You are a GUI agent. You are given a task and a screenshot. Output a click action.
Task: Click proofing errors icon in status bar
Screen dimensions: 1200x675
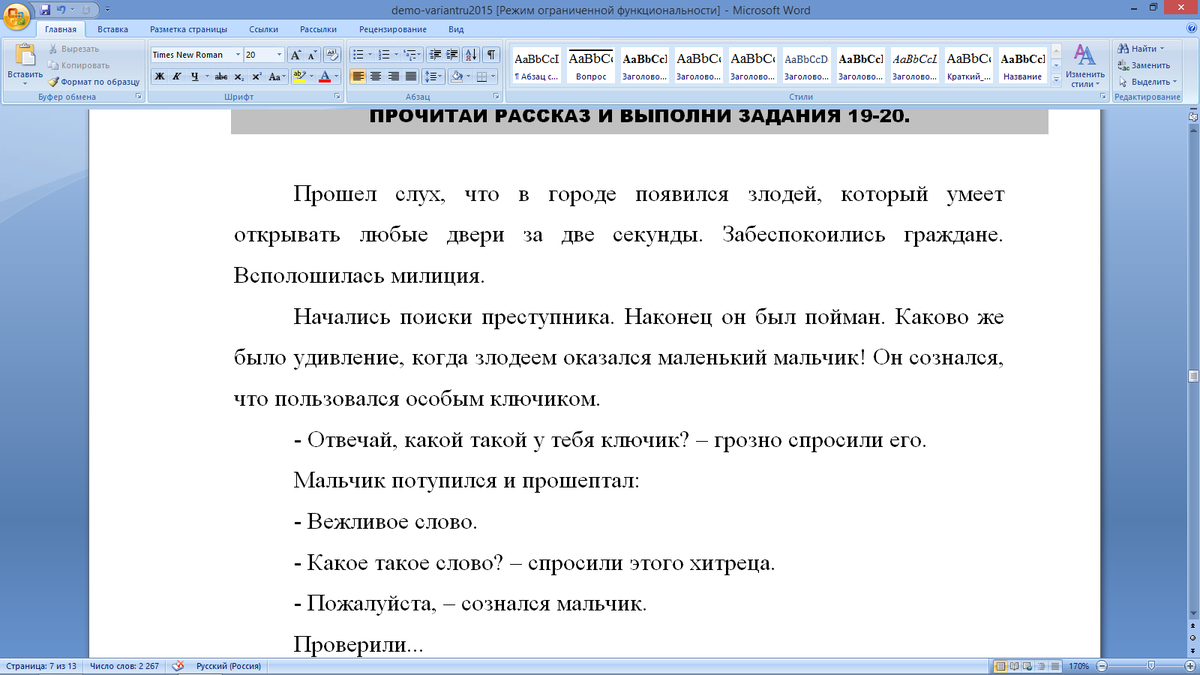click(178, 666)
